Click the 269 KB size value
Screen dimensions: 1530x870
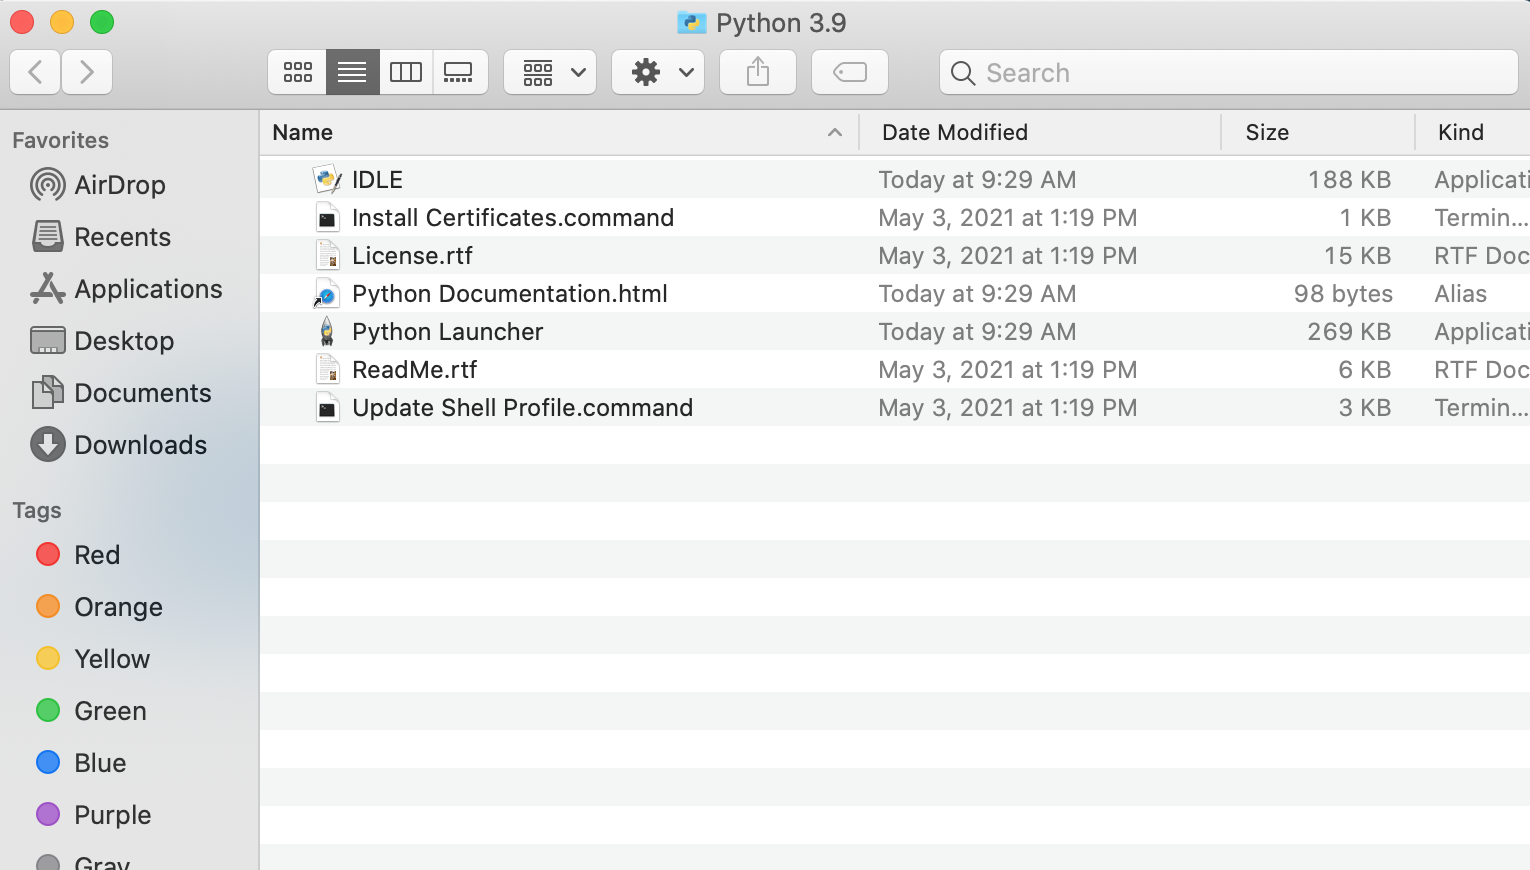(x=1349, y=332)
